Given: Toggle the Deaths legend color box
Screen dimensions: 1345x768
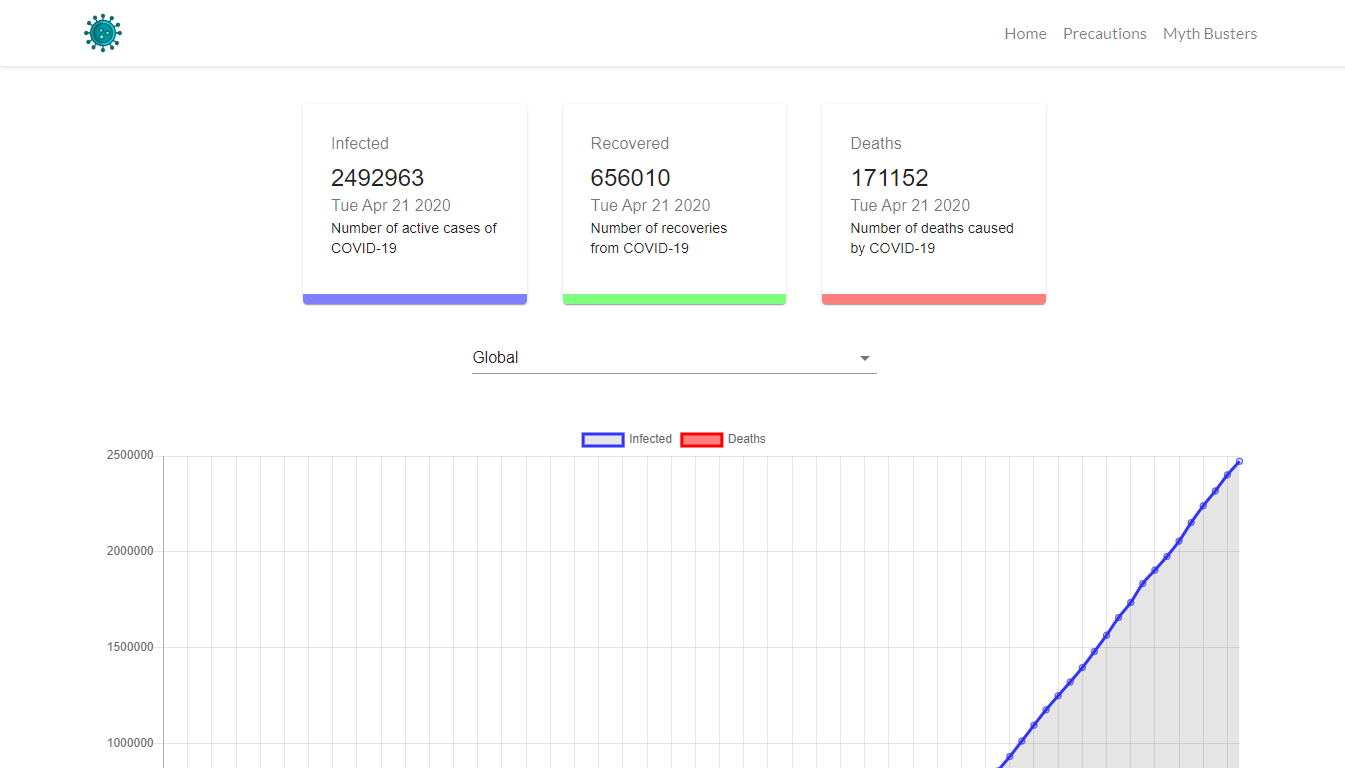Looking at the screenshot, I should (701, 439).
